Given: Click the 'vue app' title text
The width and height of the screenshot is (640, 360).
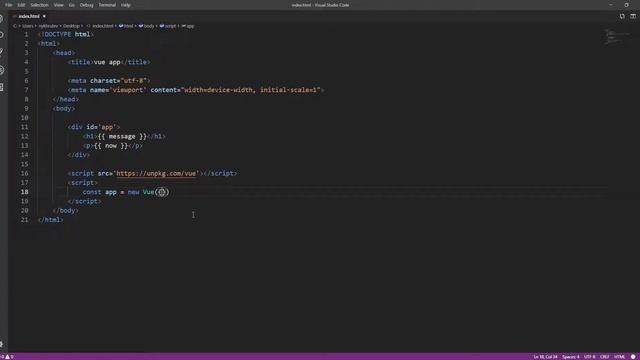Looking at the screenshot, I should click(107, 62).
